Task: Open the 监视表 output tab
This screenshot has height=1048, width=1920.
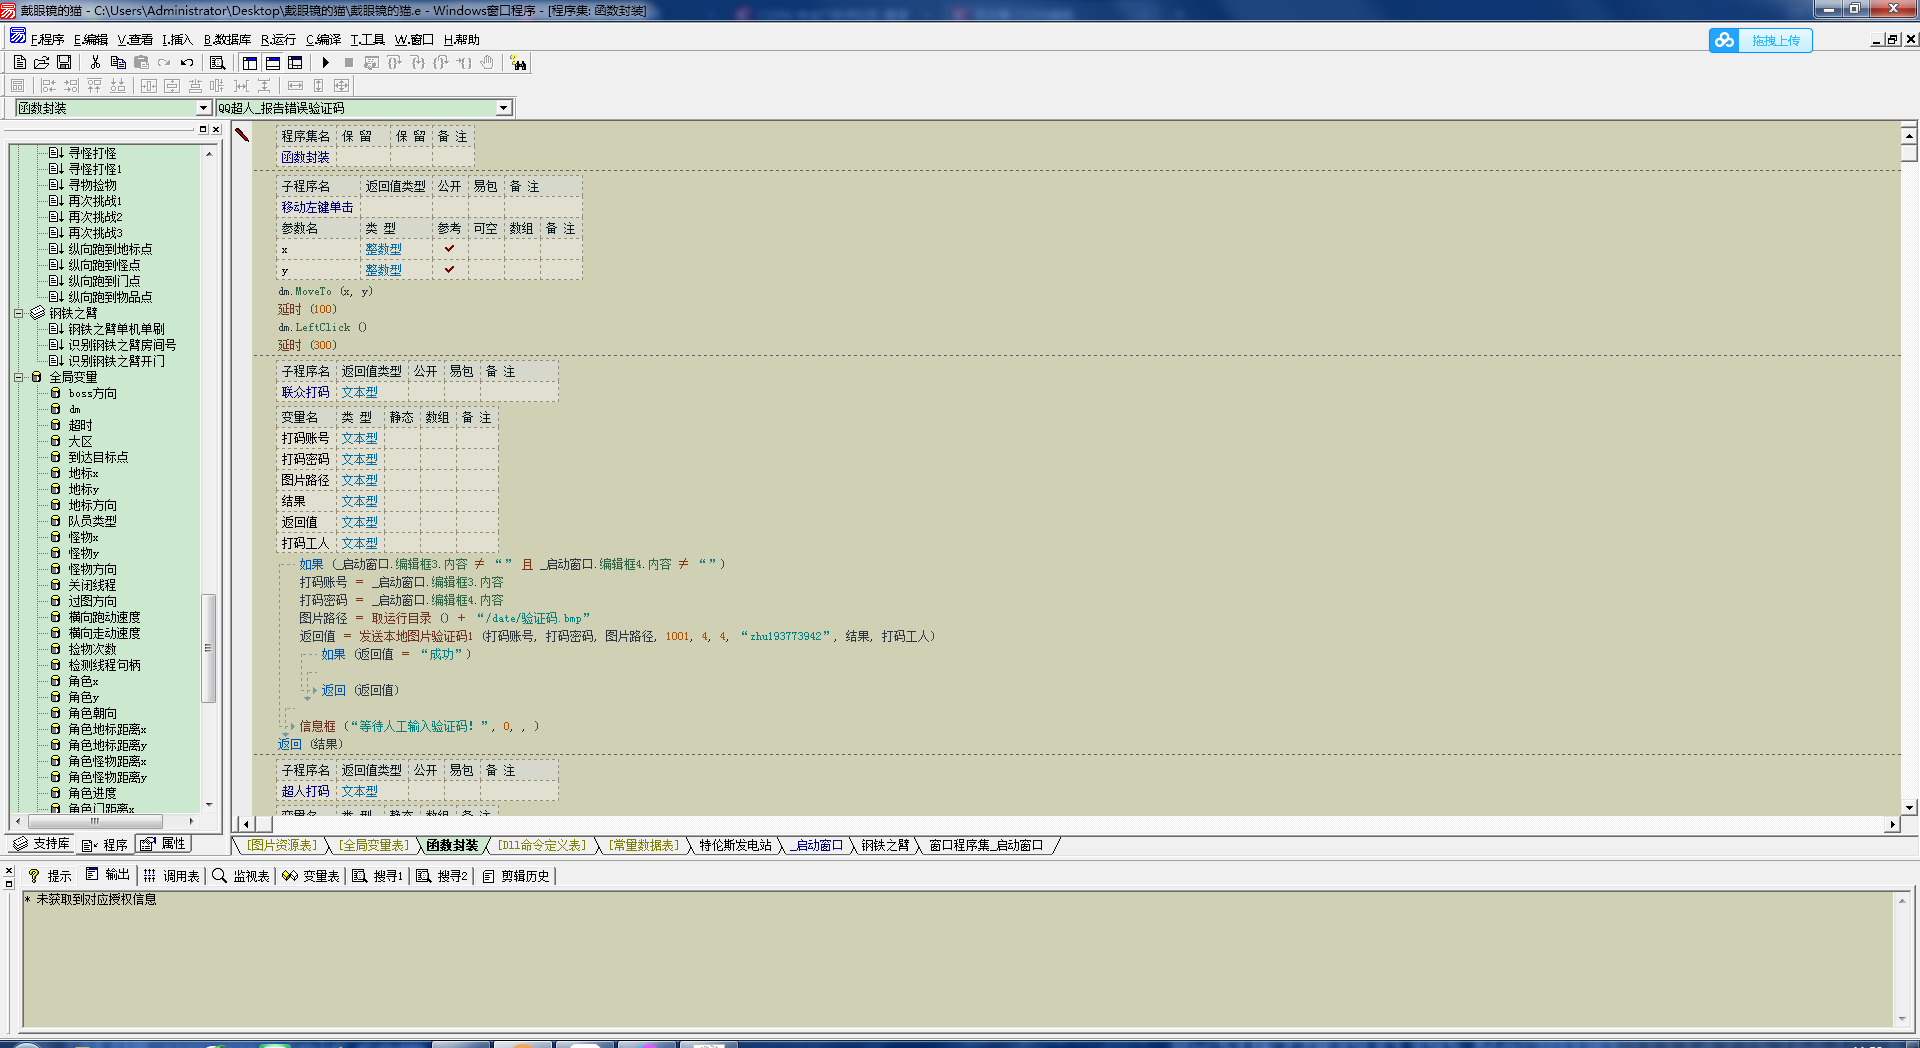Action: click(x=242, y=875)
